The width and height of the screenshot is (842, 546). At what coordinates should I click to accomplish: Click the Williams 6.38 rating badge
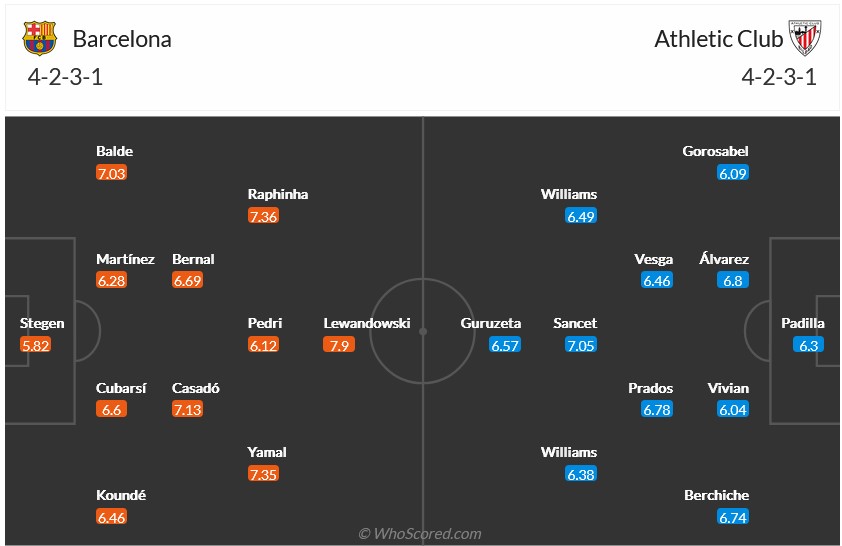click(580, 474)
